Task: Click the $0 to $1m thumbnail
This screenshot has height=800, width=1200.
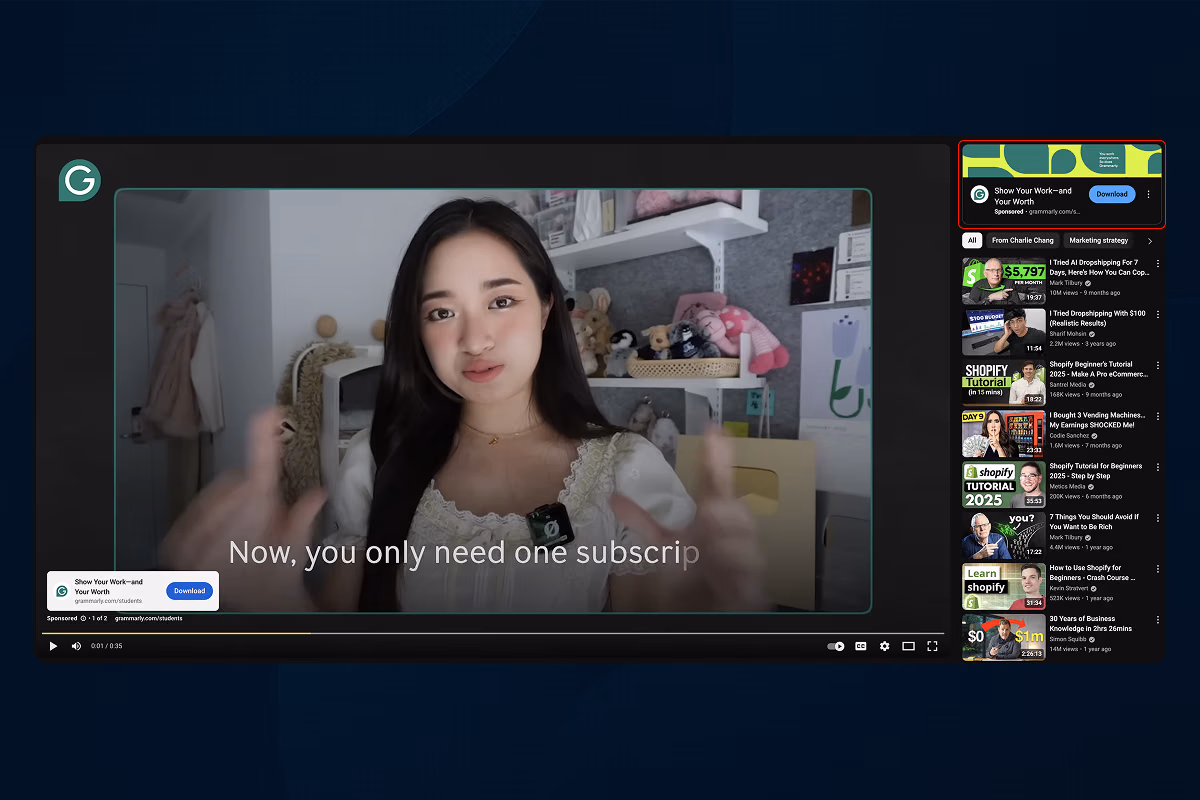Action: tap(1003, 638)
